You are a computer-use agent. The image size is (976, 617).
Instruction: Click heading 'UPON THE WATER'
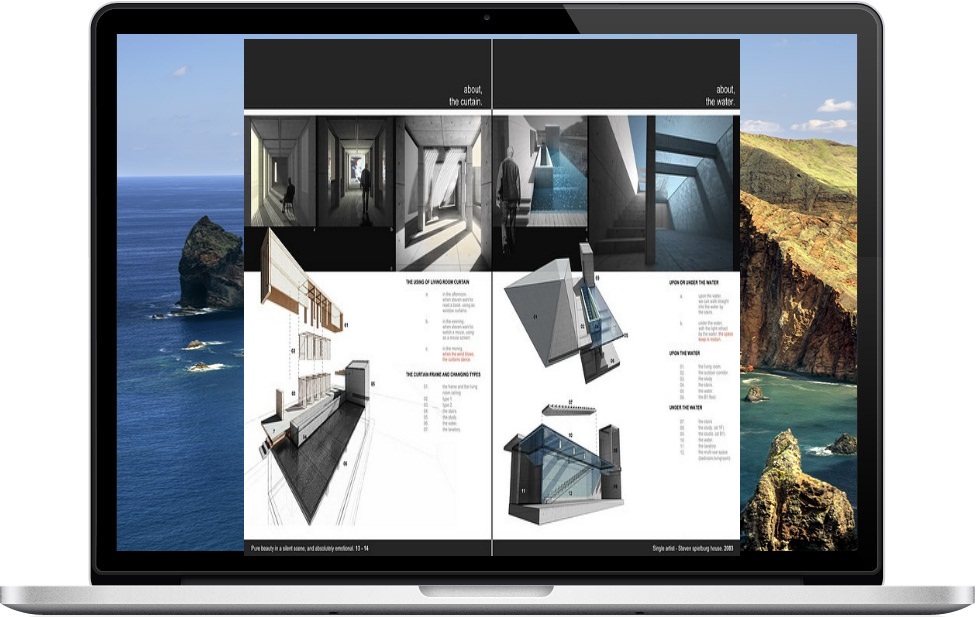click(685, 353)
